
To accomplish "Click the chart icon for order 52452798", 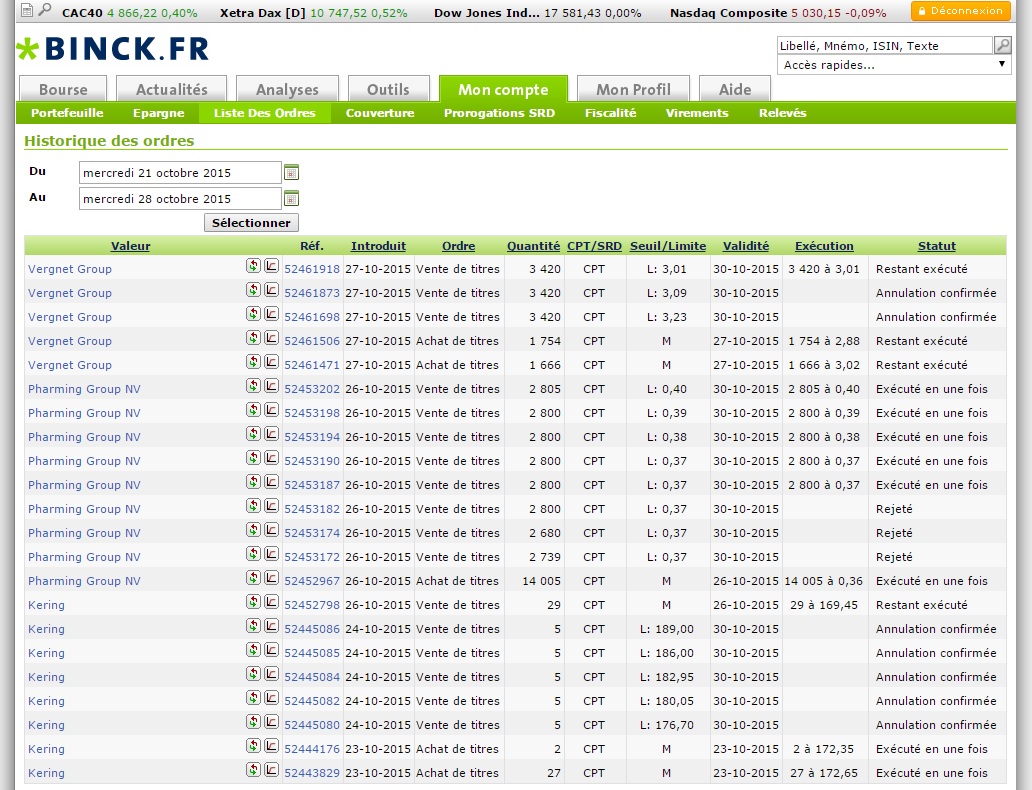I will pos(271,602).
